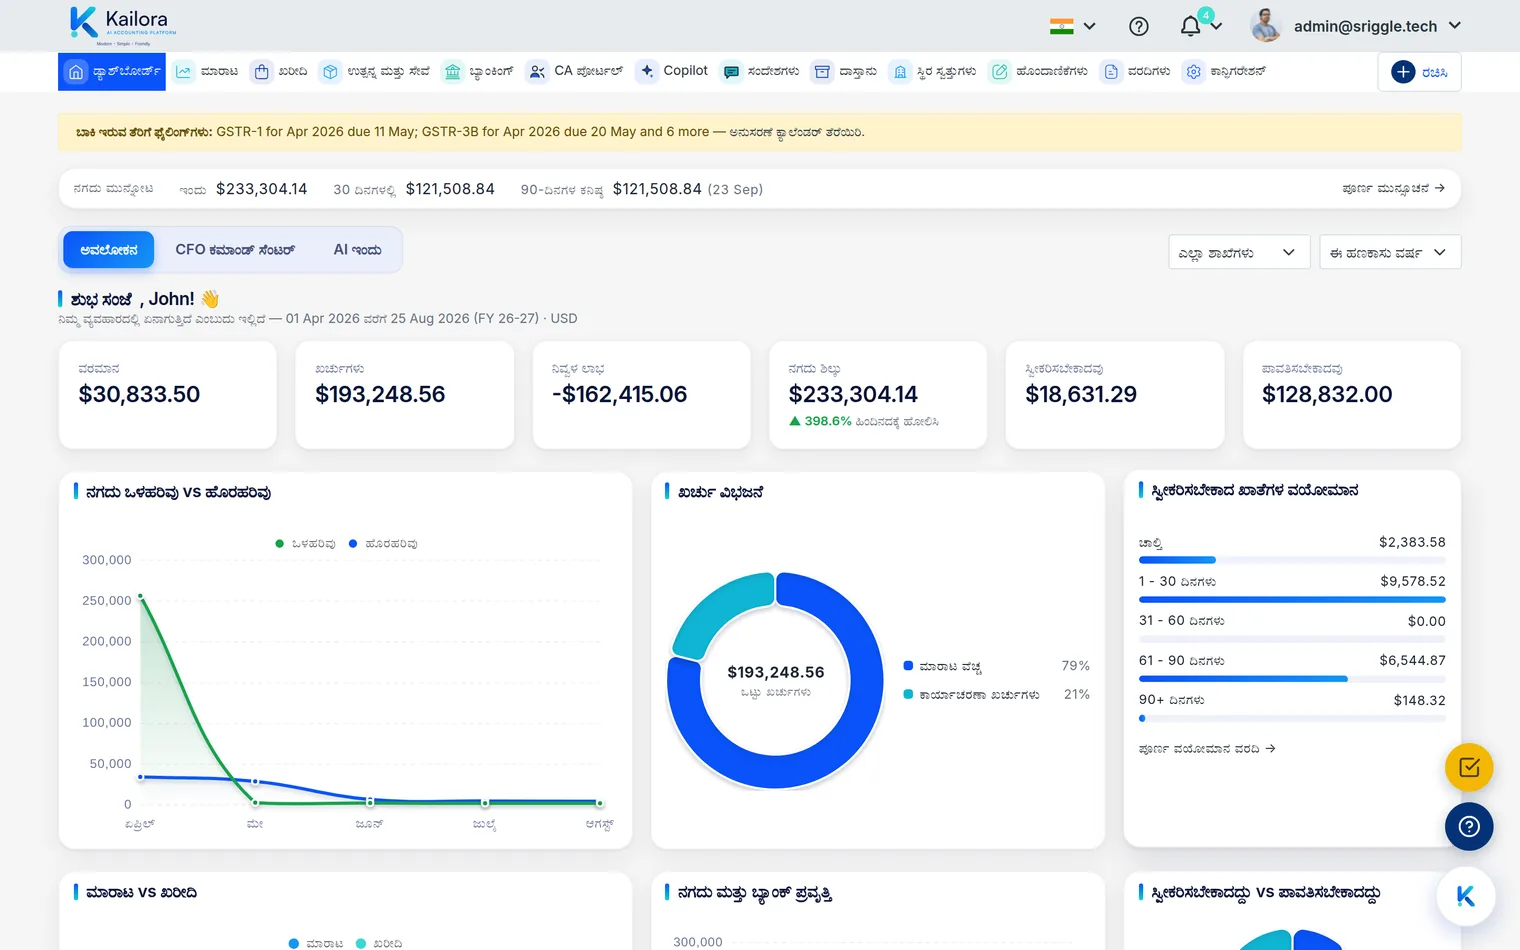Viewport: 1520px width, 950px height.
Task: Click the help question mark in header
Action: click(1139, 26)
